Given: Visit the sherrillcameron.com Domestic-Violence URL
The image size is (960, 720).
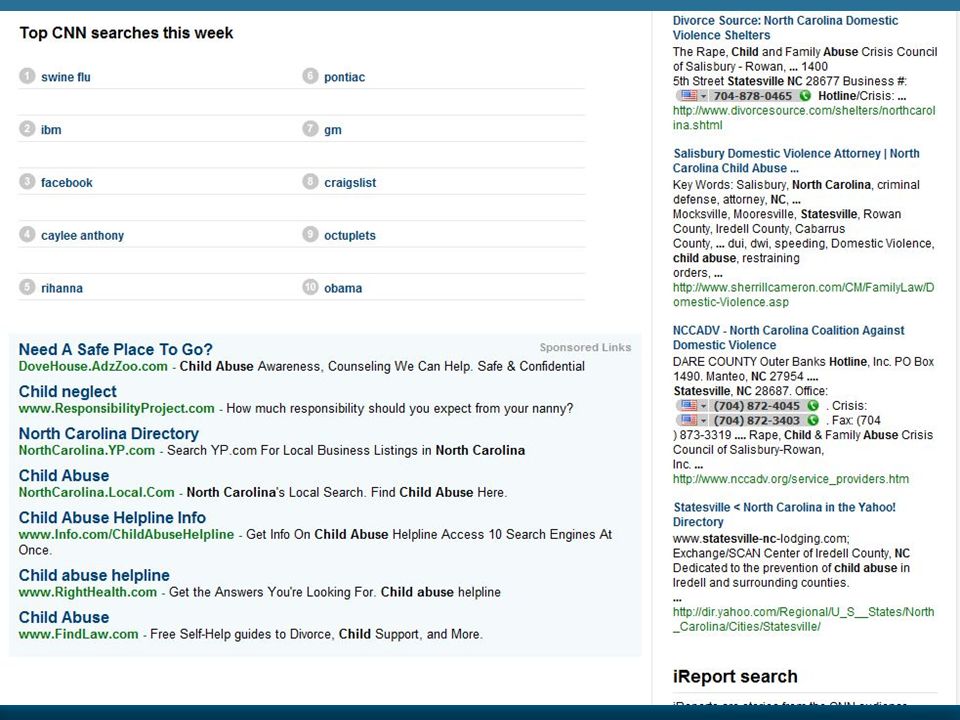Looking at the screenshot, I should pyautogui.click(x=803, y=294).
